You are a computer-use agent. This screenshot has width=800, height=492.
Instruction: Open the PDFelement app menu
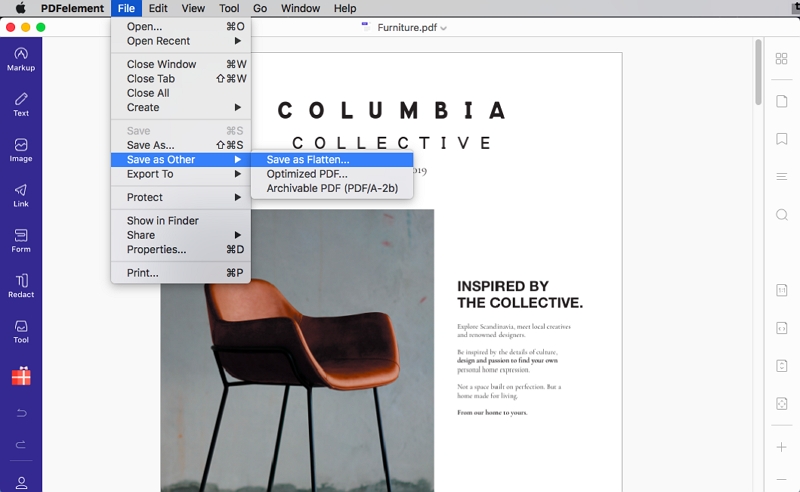coord(72,8)
